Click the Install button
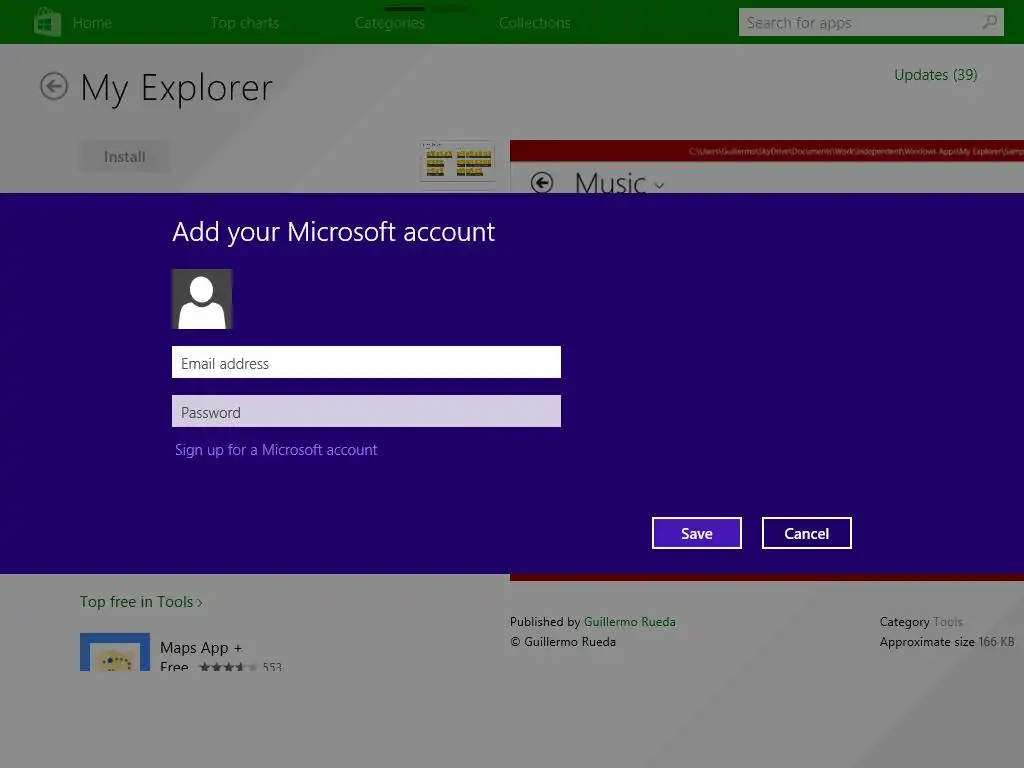 [x=124, y=157]
